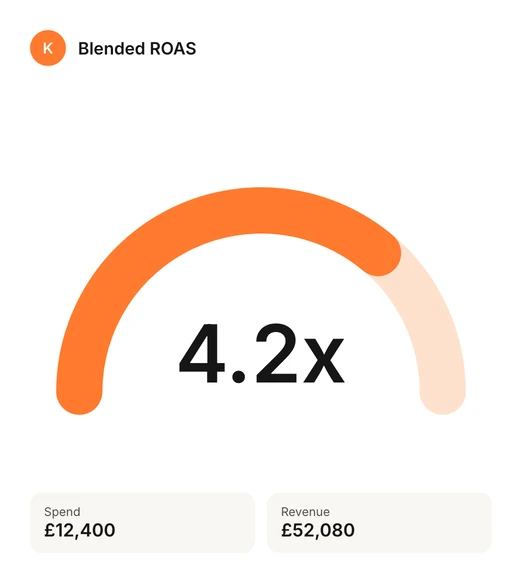Open the Spend stat card
522x583 pixels.
tap(142, 522)
